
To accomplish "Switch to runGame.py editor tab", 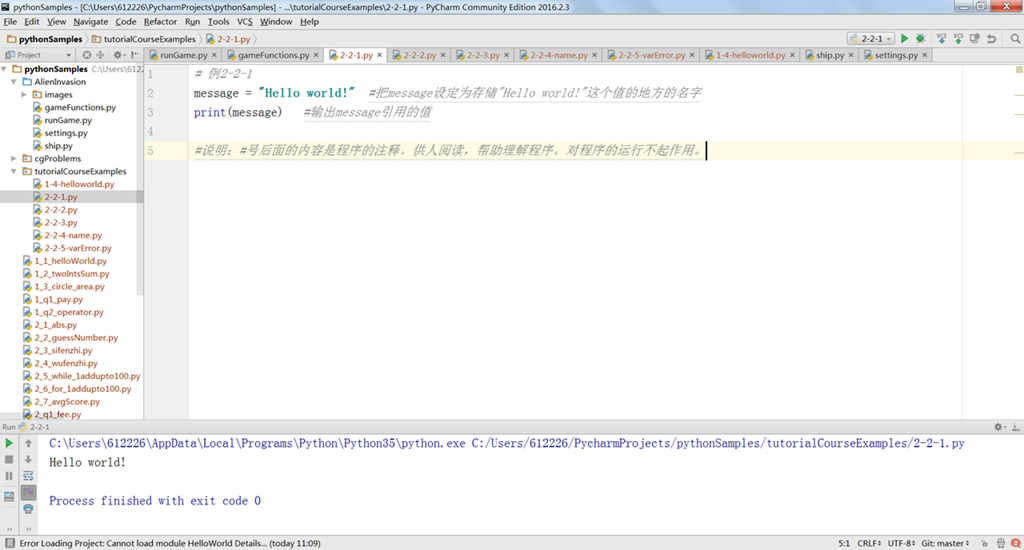I will point(184,55).
